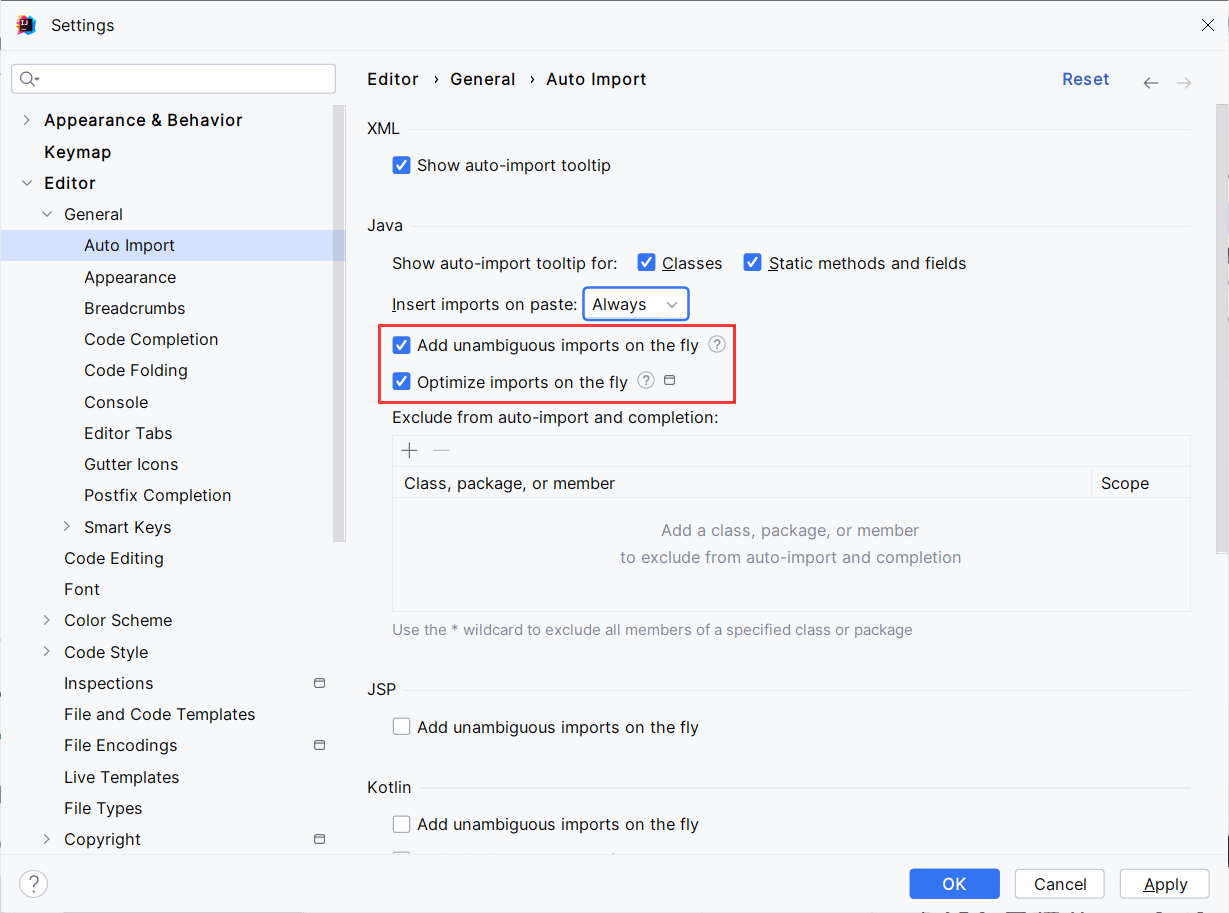Expand Appearance & Behavior section
The width and height of the screenshot is (1229, 913).
[x=27, y=120]
